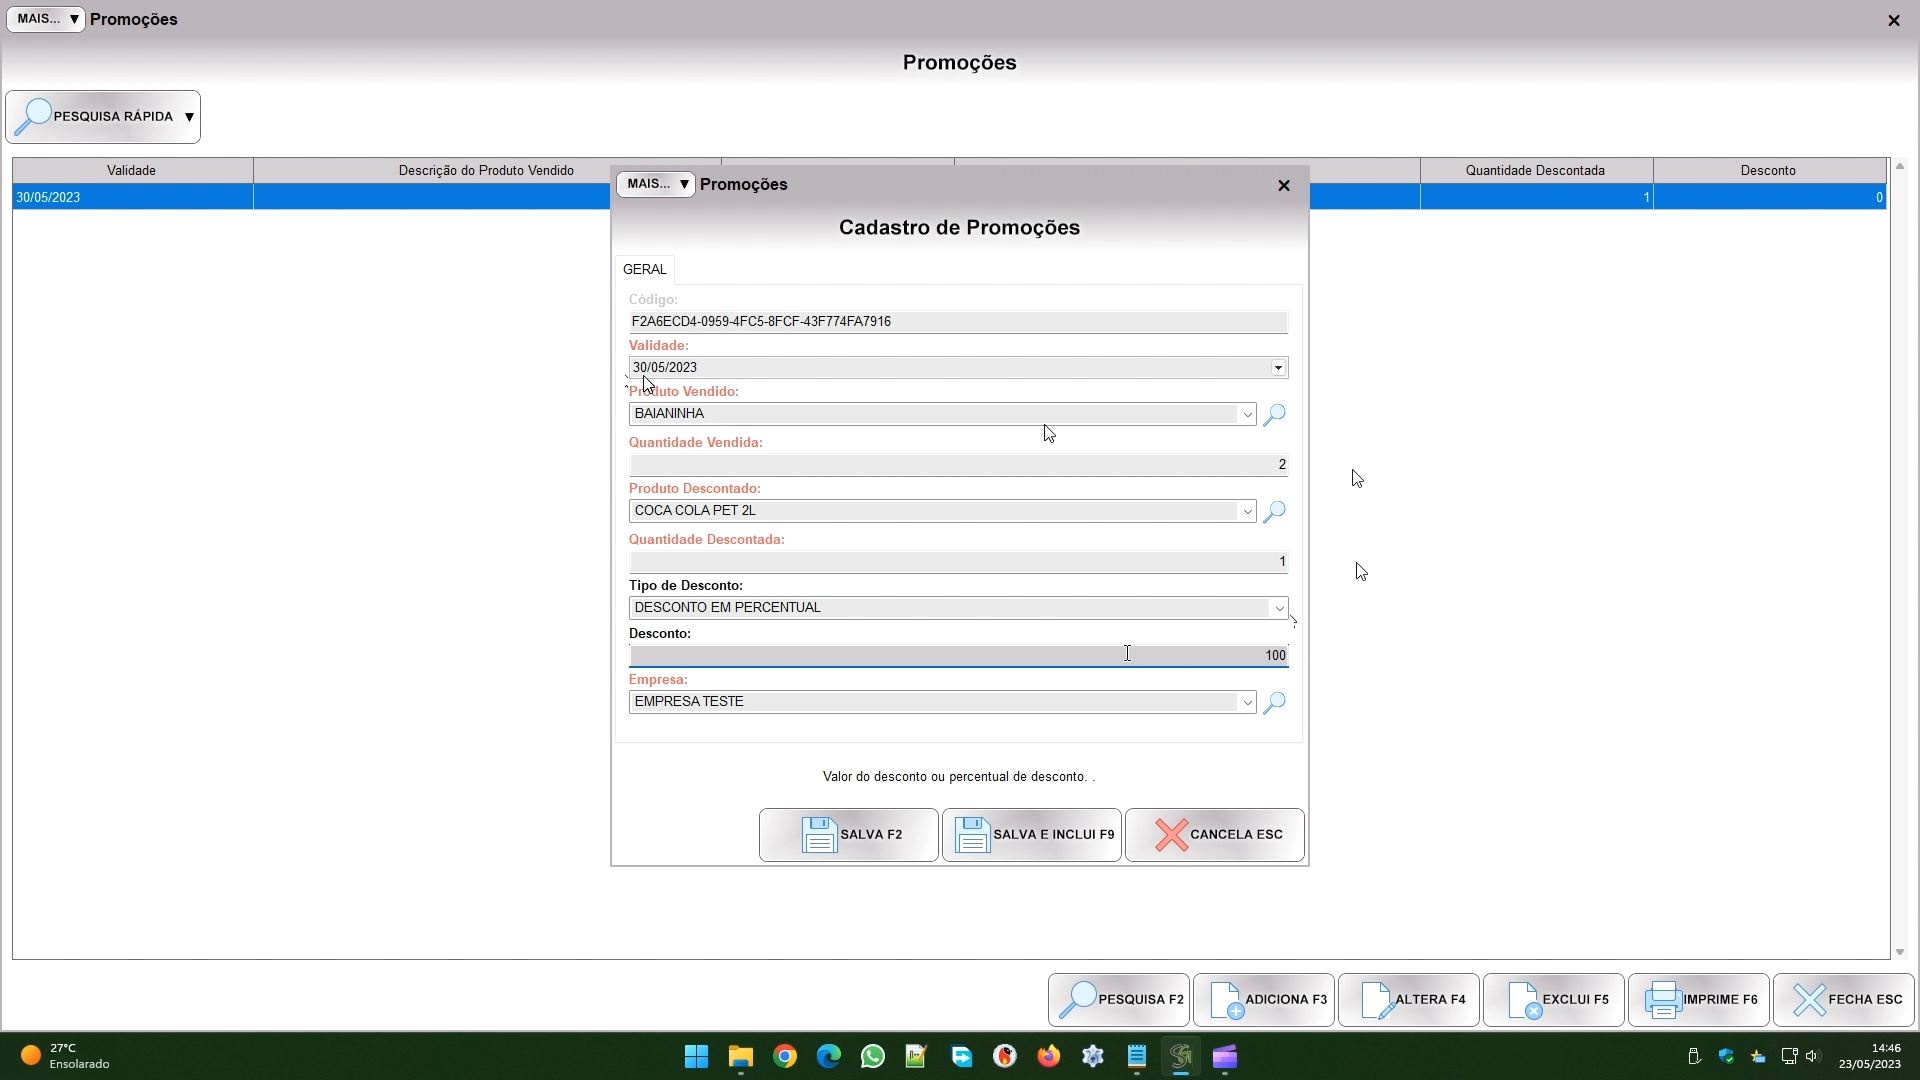This screenshot has height=1080, width=1920.
Task: Click Salva e Inclui F9 button
Action: pyautogui.click(x=1031, y=835)
